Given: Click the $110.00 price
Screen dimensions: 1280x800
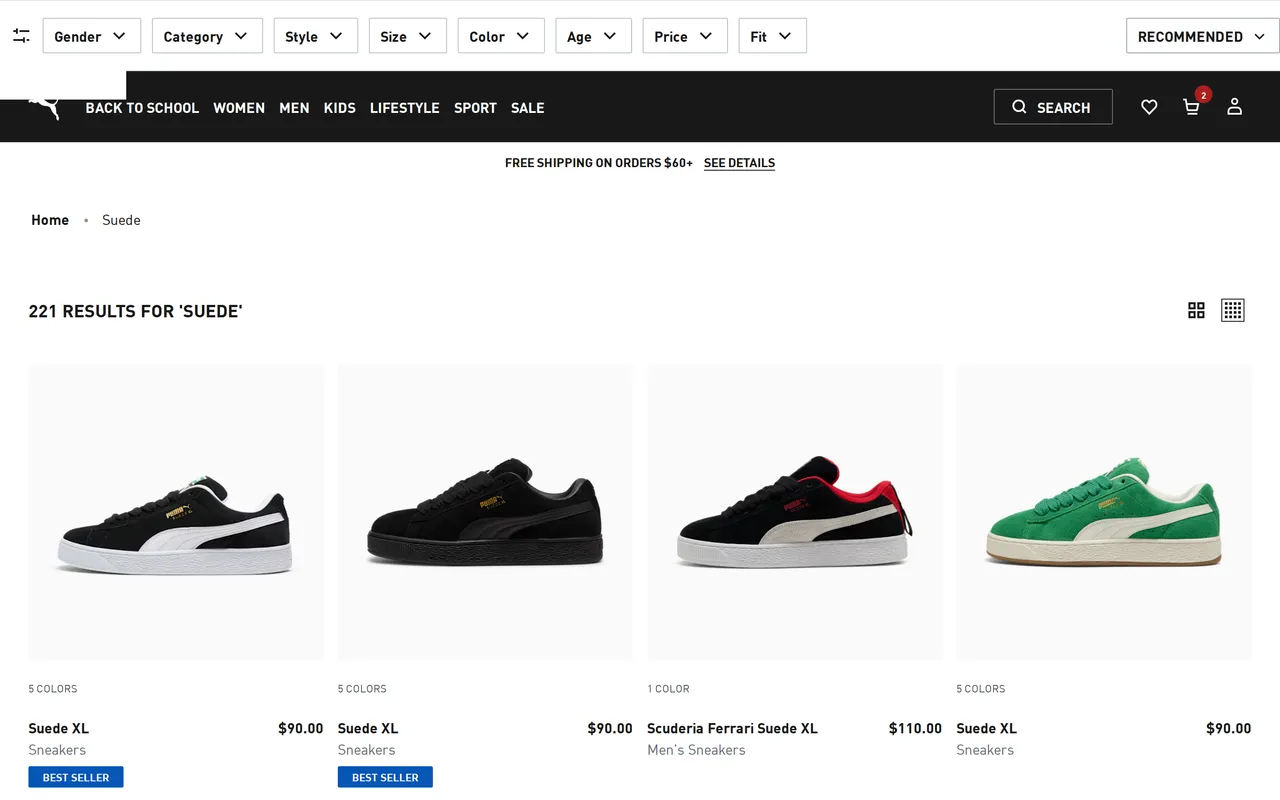Looking at the screenshot, I should [915, 728].
